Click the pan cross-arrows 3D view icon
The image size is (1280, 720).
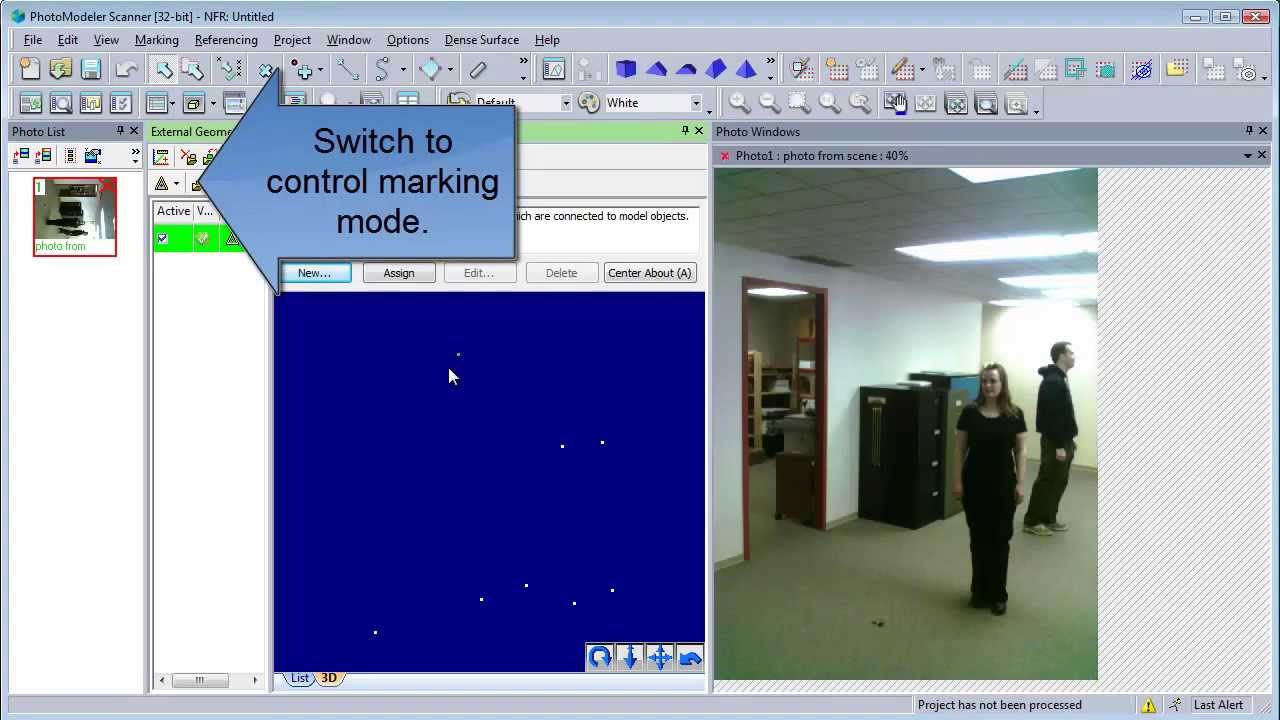(660, 657)
